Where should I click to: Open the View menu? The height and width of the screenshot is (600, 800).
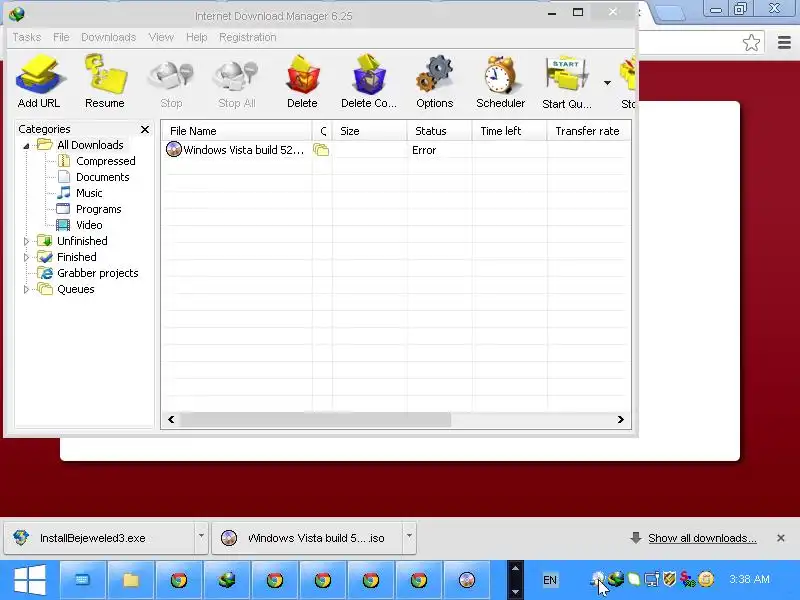(161, 37)
